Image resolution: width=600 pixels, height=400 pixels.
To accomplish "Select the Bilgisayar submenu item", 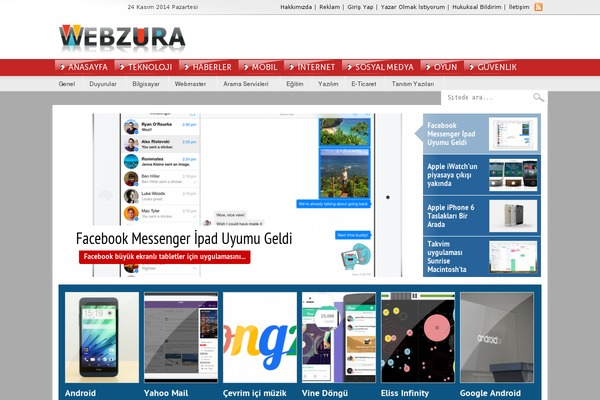I will point(146,84).
